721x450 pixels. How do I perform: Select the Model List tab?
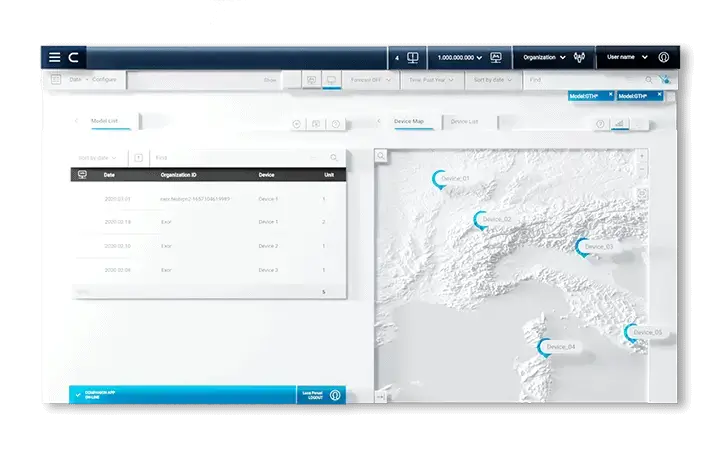(x=105, y=120)
